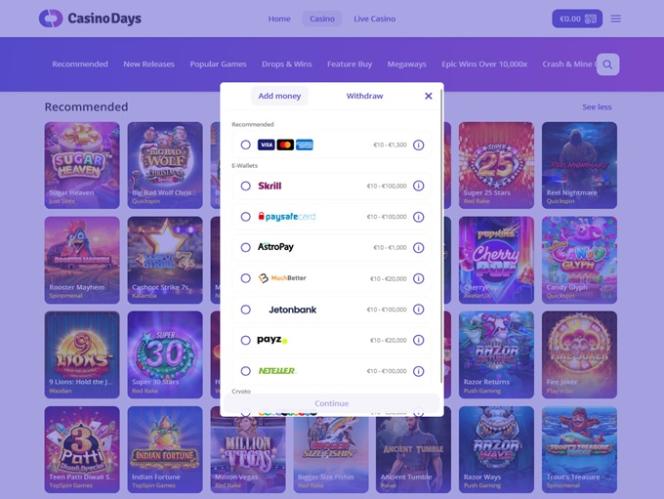Open the Super 25 Stars game thumbnail
The image size is (664, 499).
496,165
